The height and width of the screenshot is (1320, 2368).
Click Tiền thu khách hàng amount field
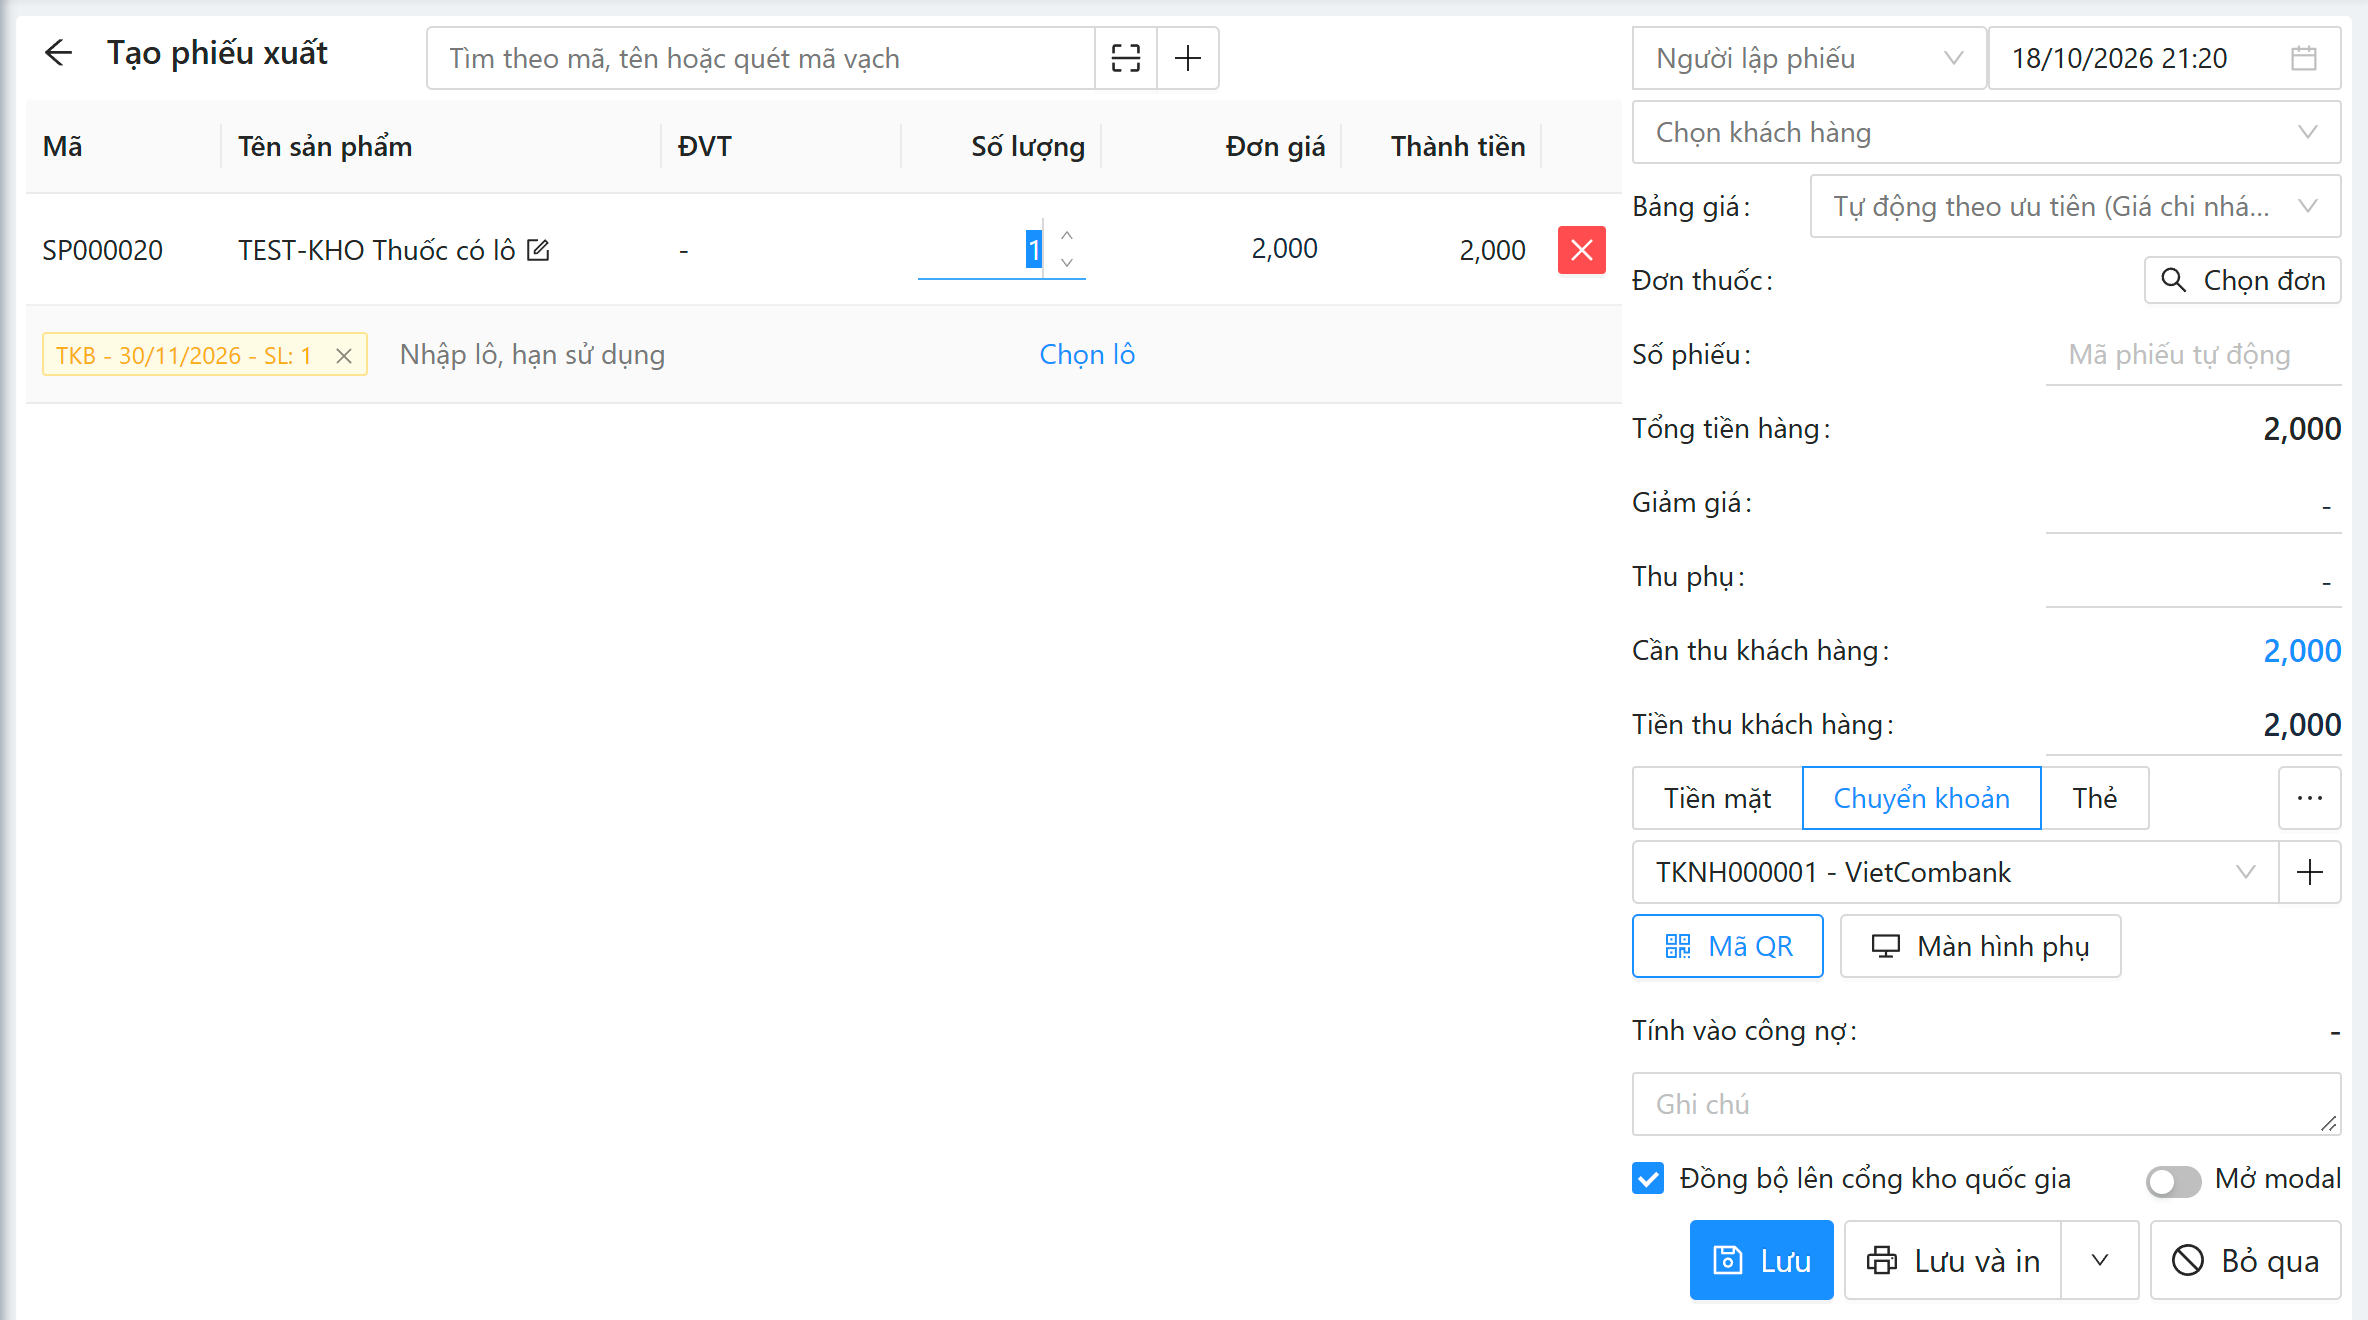(x=2193, y=725)
